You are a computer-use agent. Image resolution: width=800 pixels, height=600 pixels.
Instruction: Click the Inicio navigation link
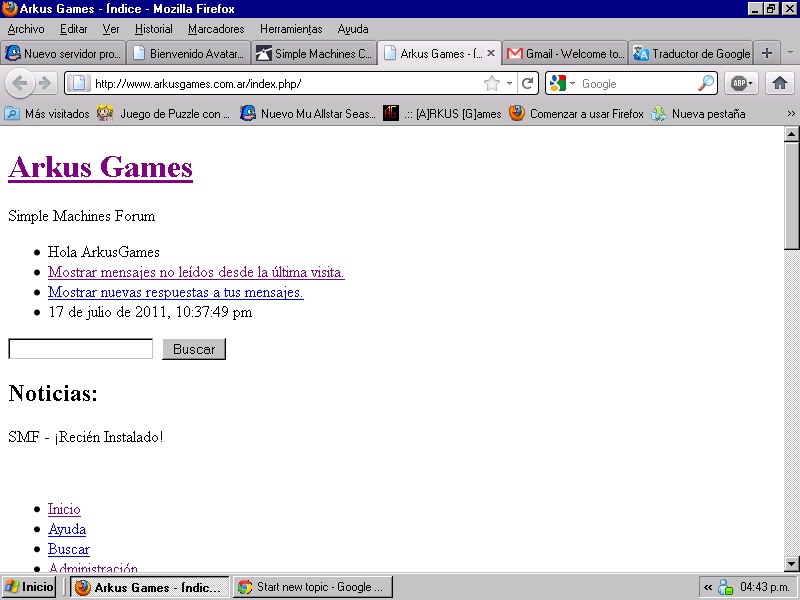64,509
